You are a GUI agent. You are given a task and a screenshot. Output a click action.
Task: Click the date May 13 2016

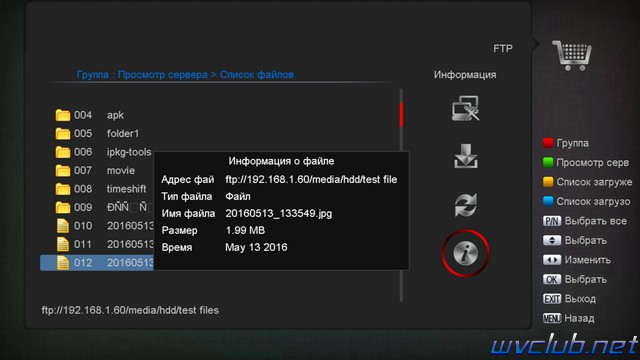(x=256, y=247)
